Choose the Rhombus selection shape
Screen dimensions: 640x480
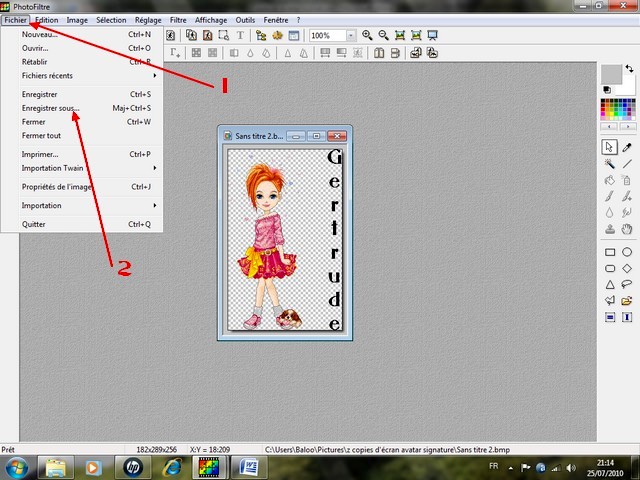tap(627, 268)
